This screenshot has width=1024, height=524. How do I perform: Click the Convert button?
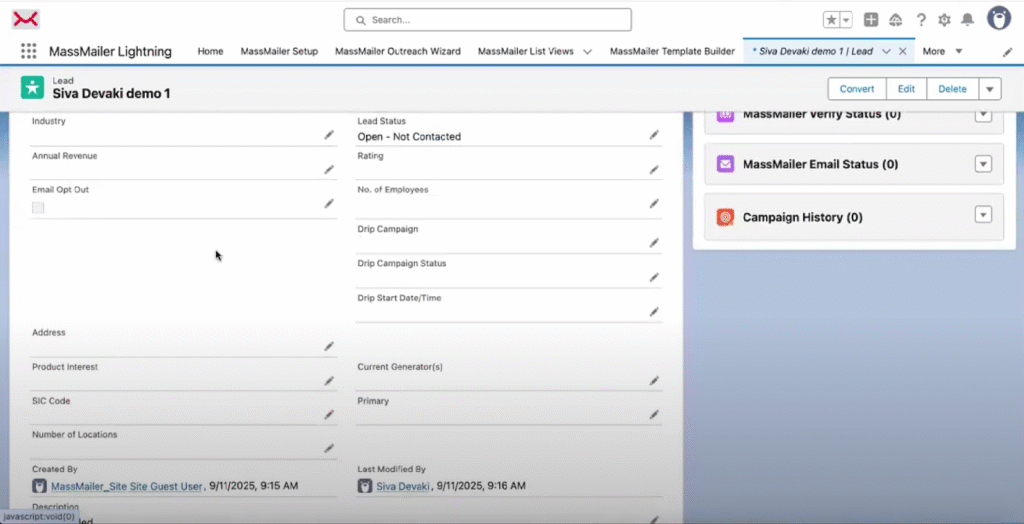click(857, 89)
